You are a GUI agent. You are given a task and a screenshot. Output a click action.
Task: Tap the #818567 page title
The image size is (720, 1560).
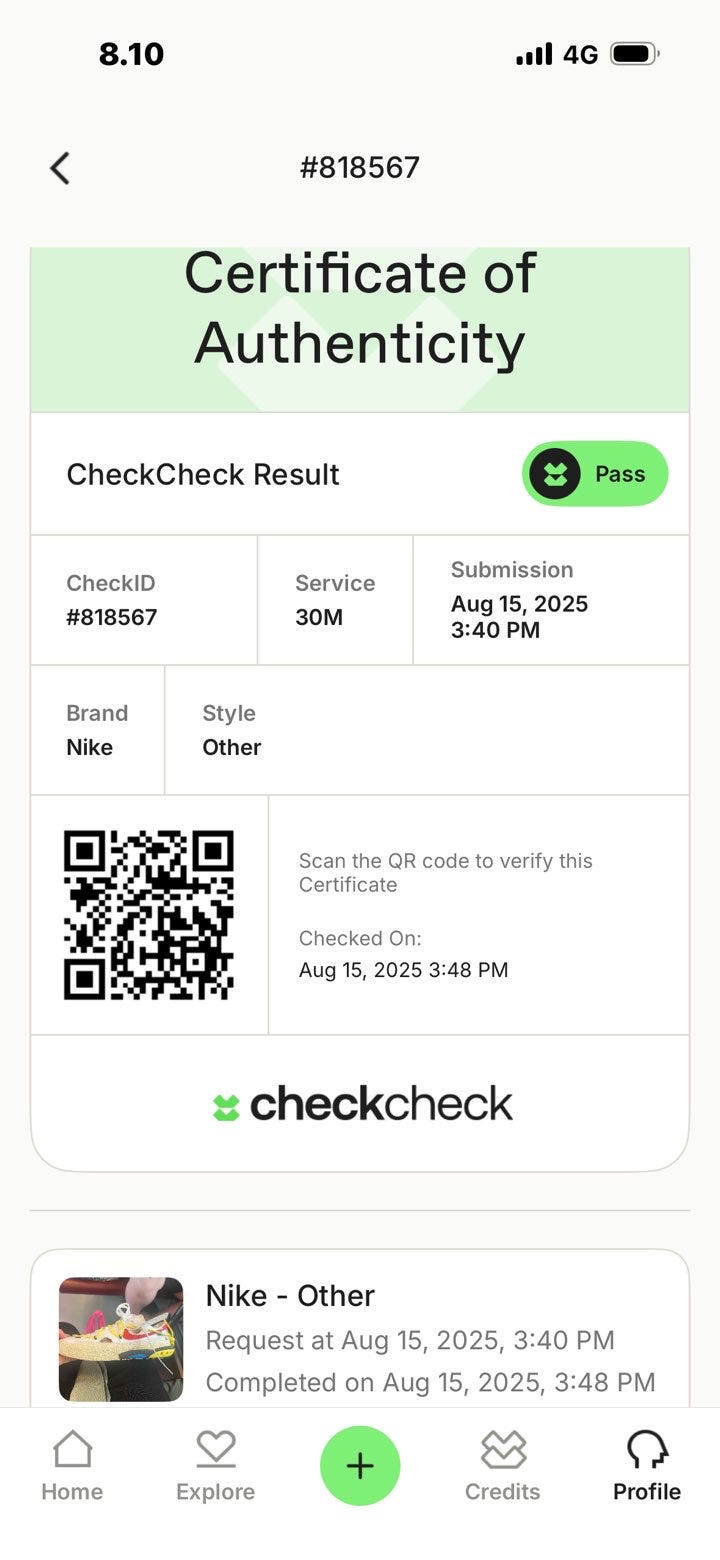(x=359, y=167)
